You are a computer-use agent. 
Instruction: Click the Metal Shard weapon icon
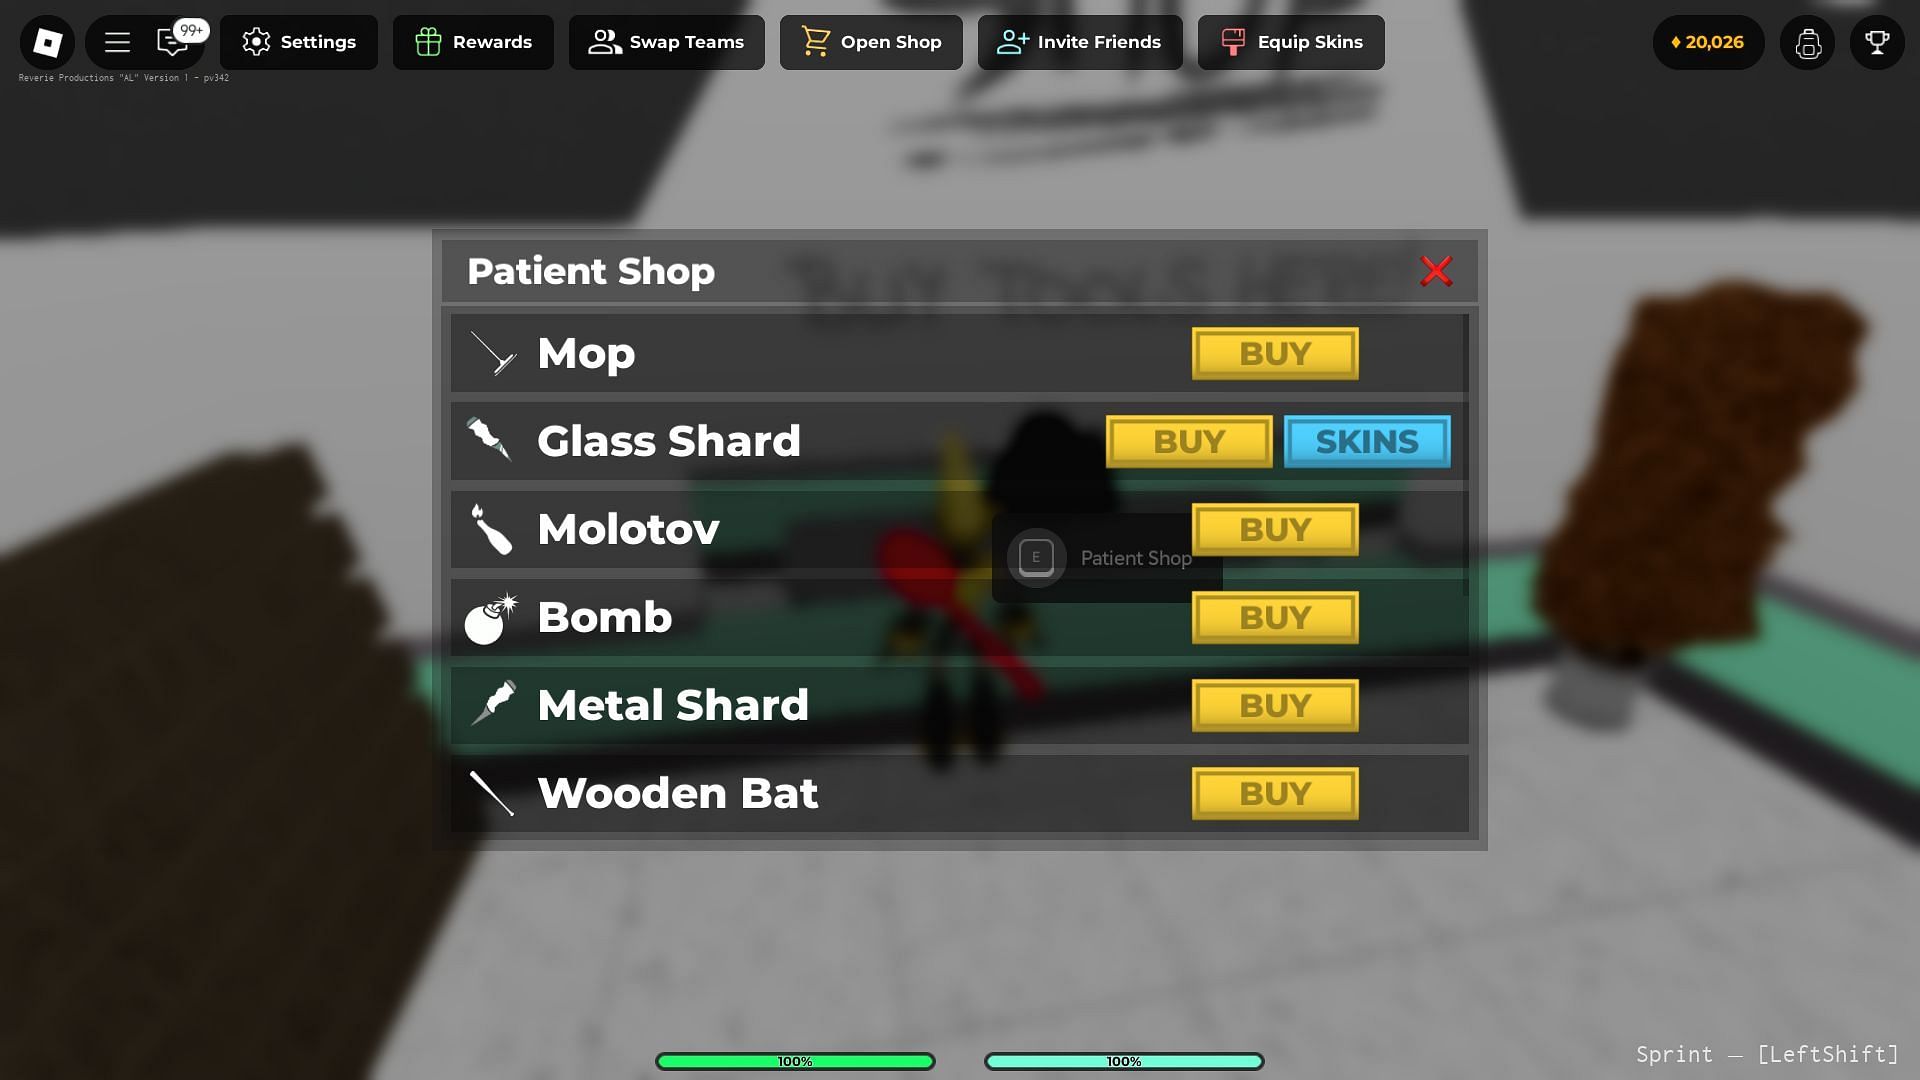pyautogui.click(x=489, y=703)
